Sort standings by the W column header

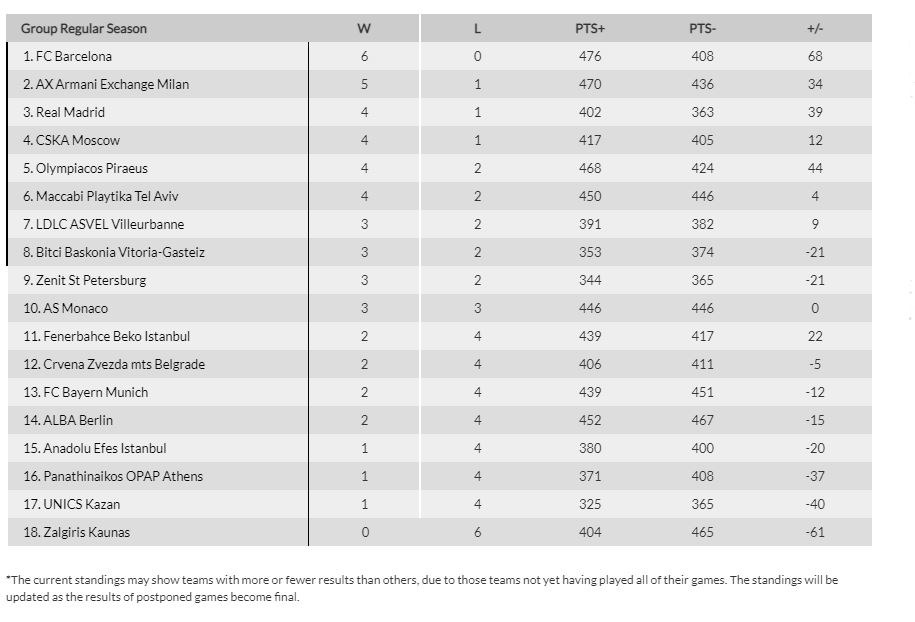(364, 28)
